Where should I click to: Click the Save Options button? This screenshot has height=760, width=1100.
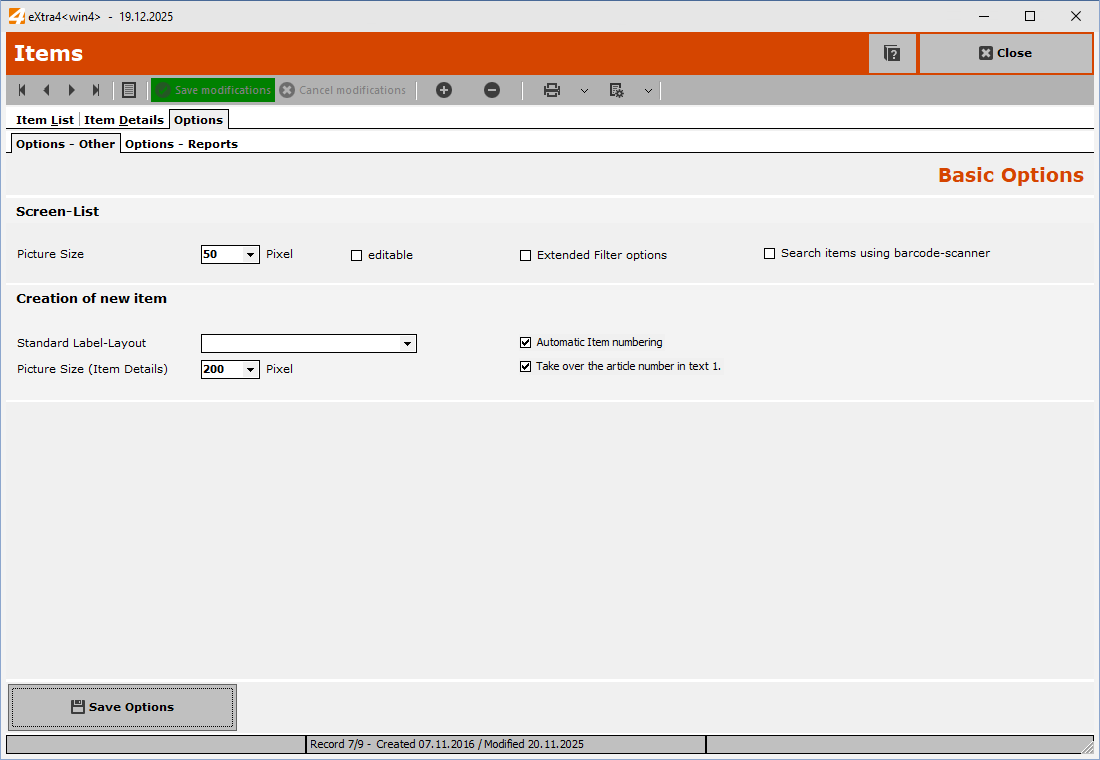pos(123,707)
